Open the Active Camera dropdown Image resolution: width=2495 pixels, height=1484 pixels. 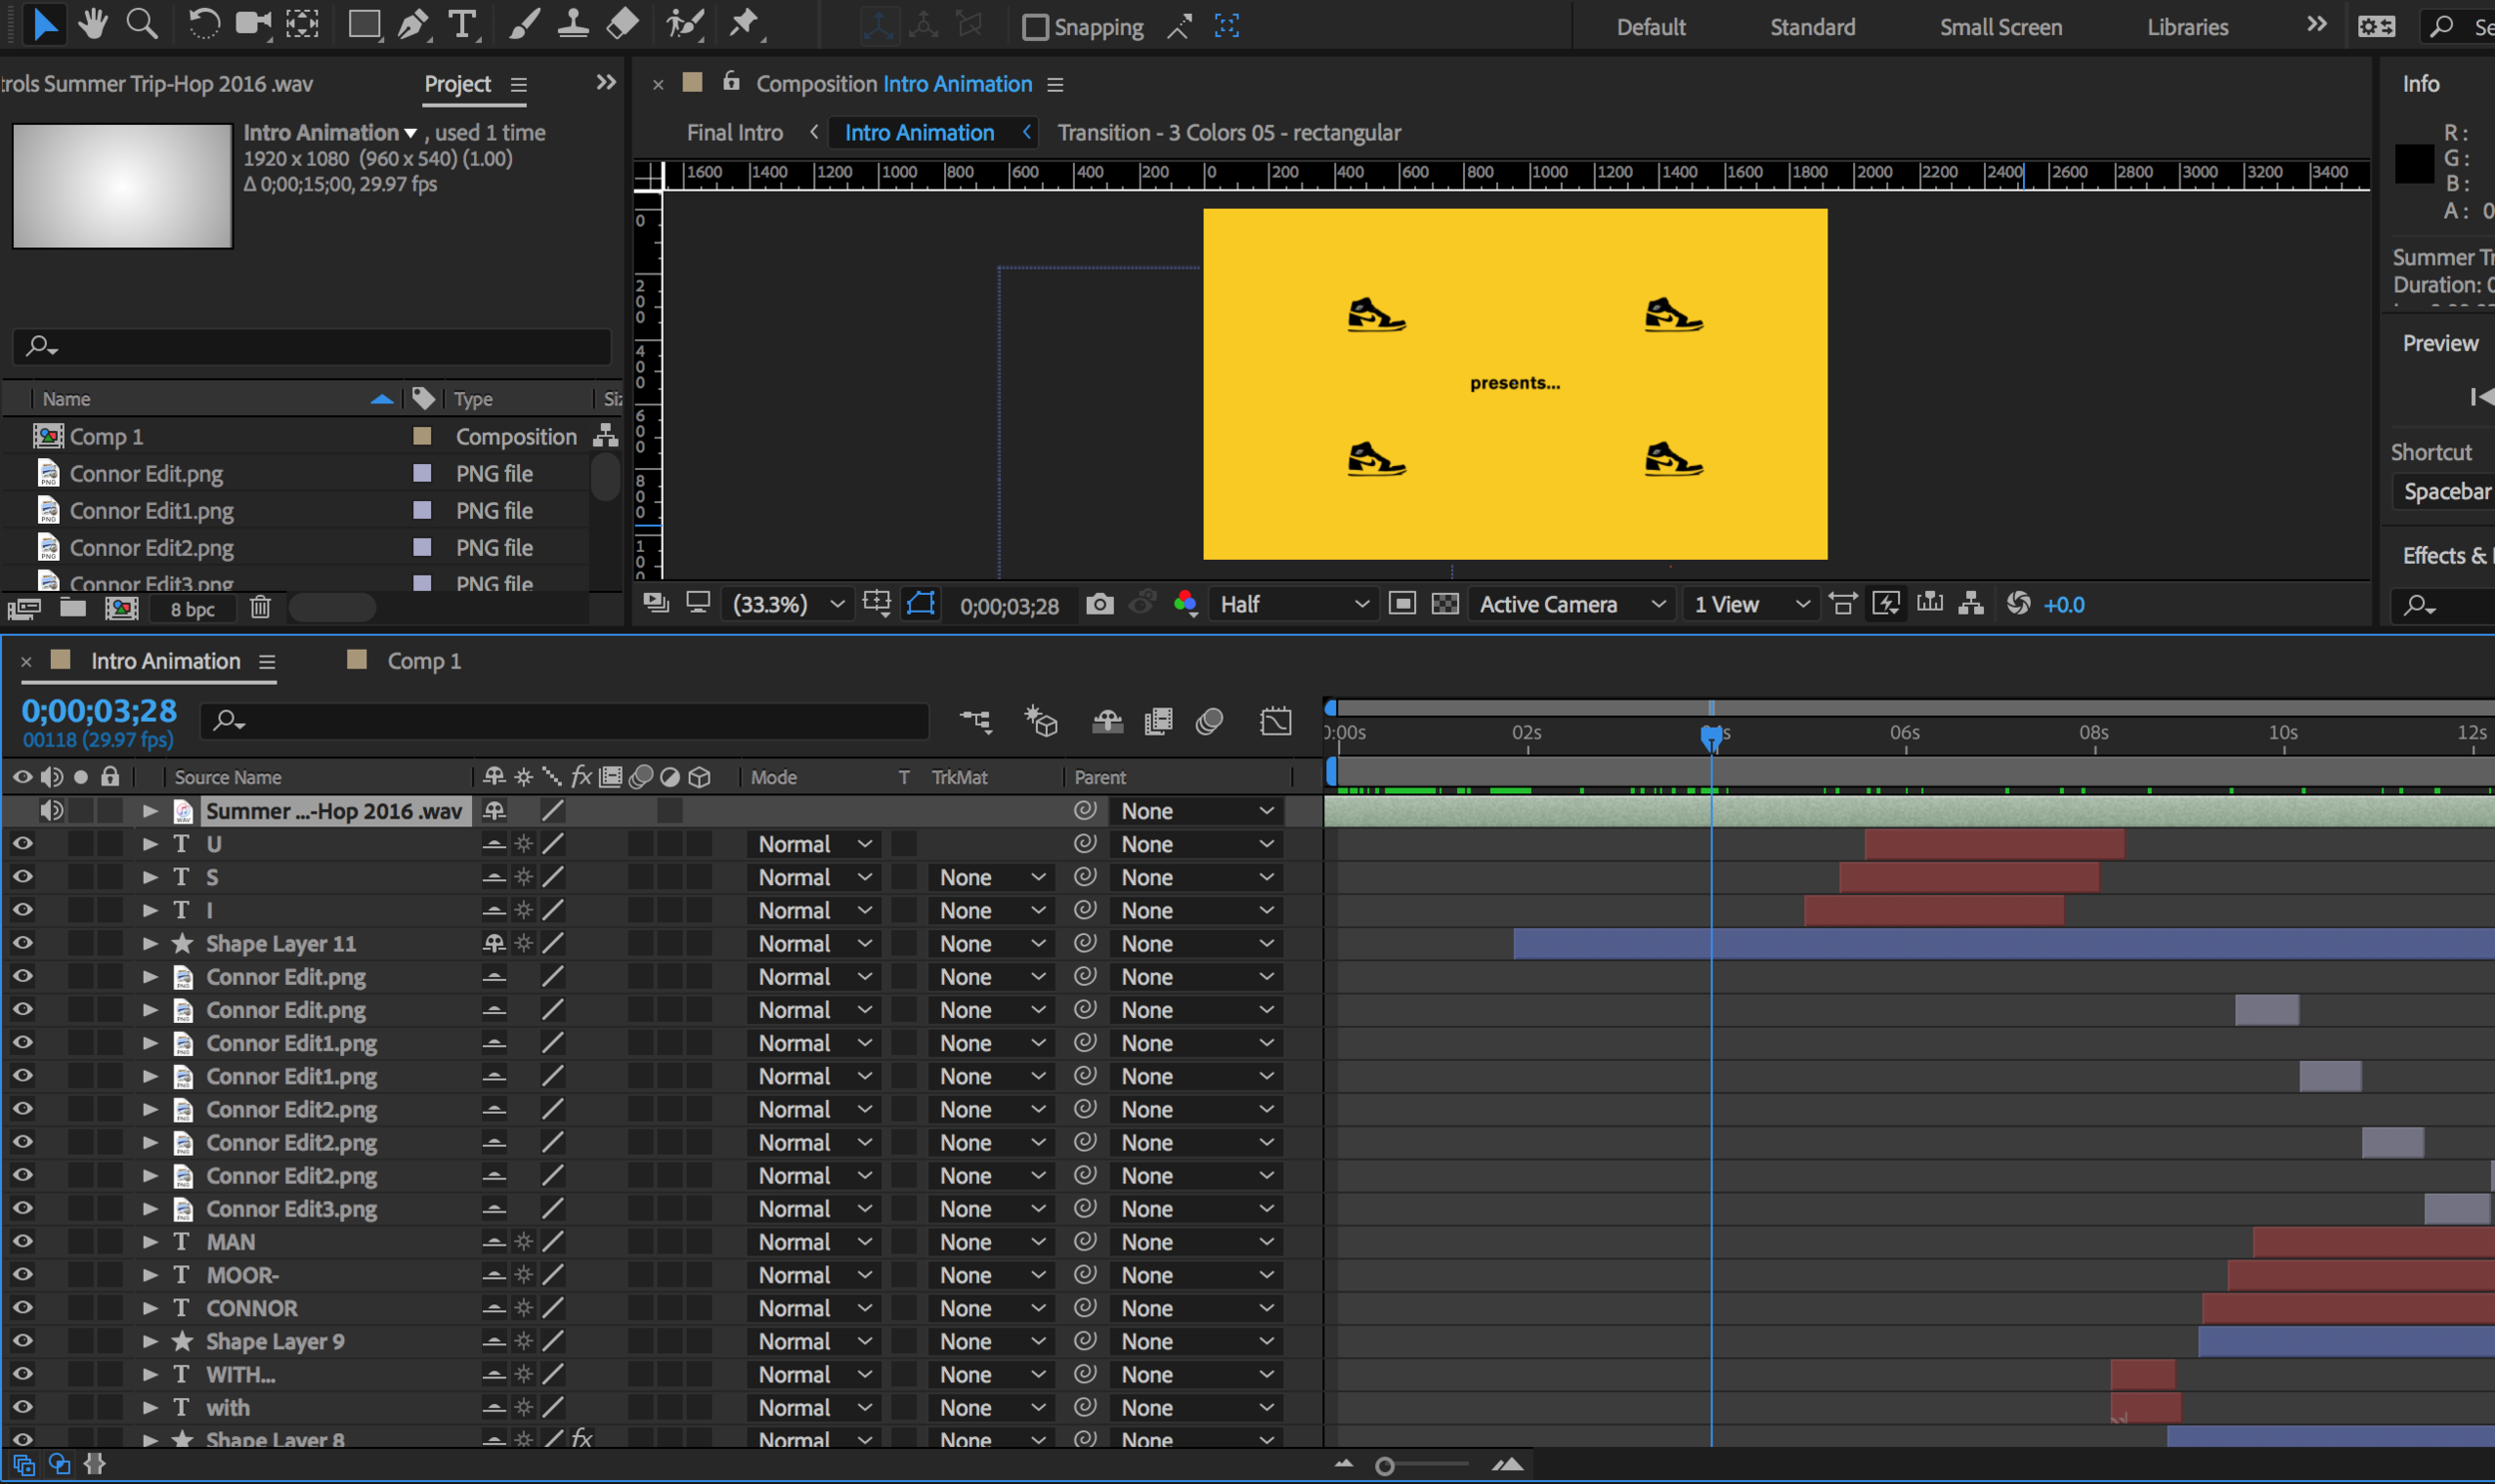1572,604
